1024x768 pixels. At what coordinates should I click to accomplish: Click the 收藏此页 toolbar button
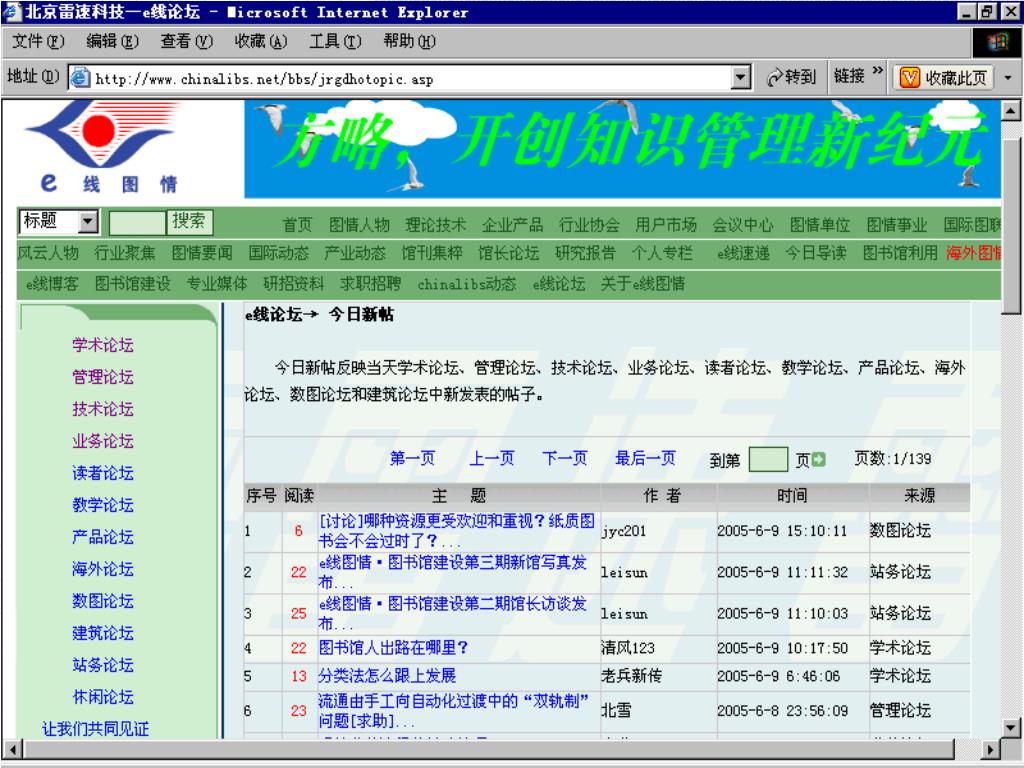click(x=943, y=78)
